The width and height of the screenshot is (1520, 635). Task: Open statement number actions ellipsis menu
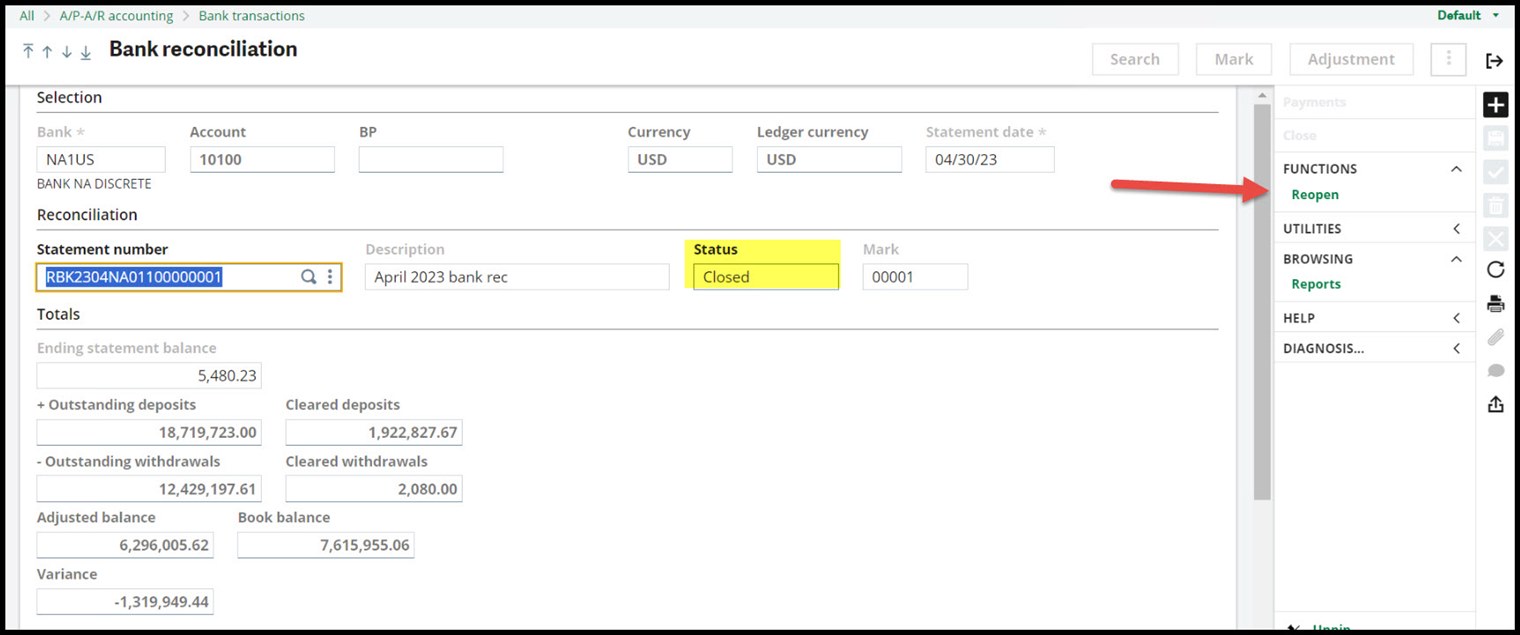coord(331,276)
